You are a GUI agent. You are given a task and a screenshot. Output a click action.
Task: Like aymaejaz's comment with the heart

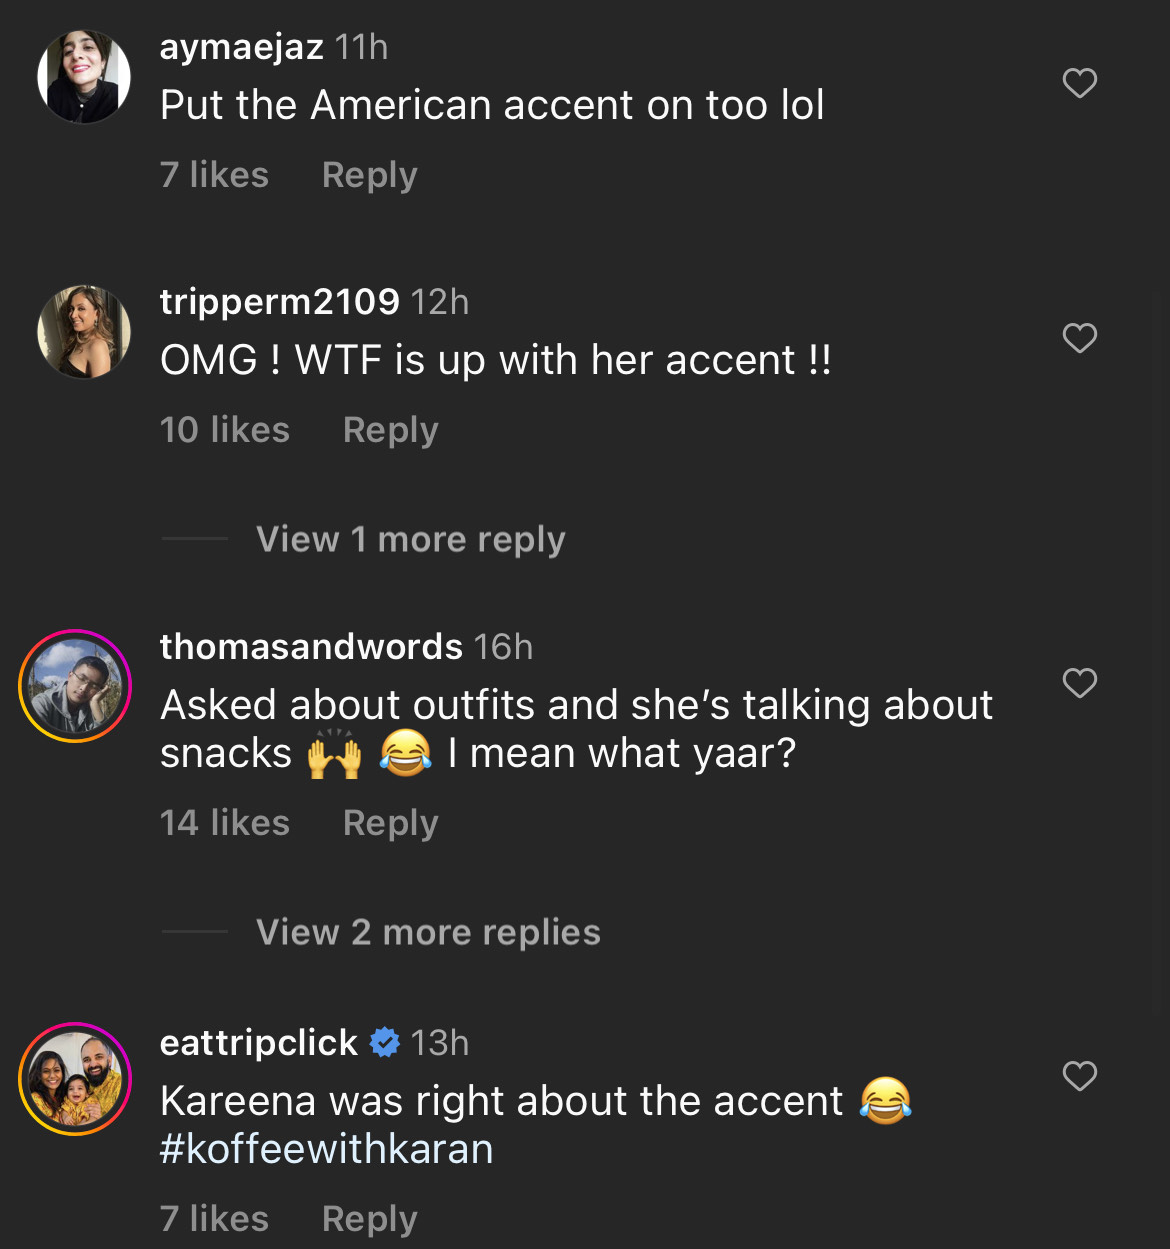coord(1079,83)
